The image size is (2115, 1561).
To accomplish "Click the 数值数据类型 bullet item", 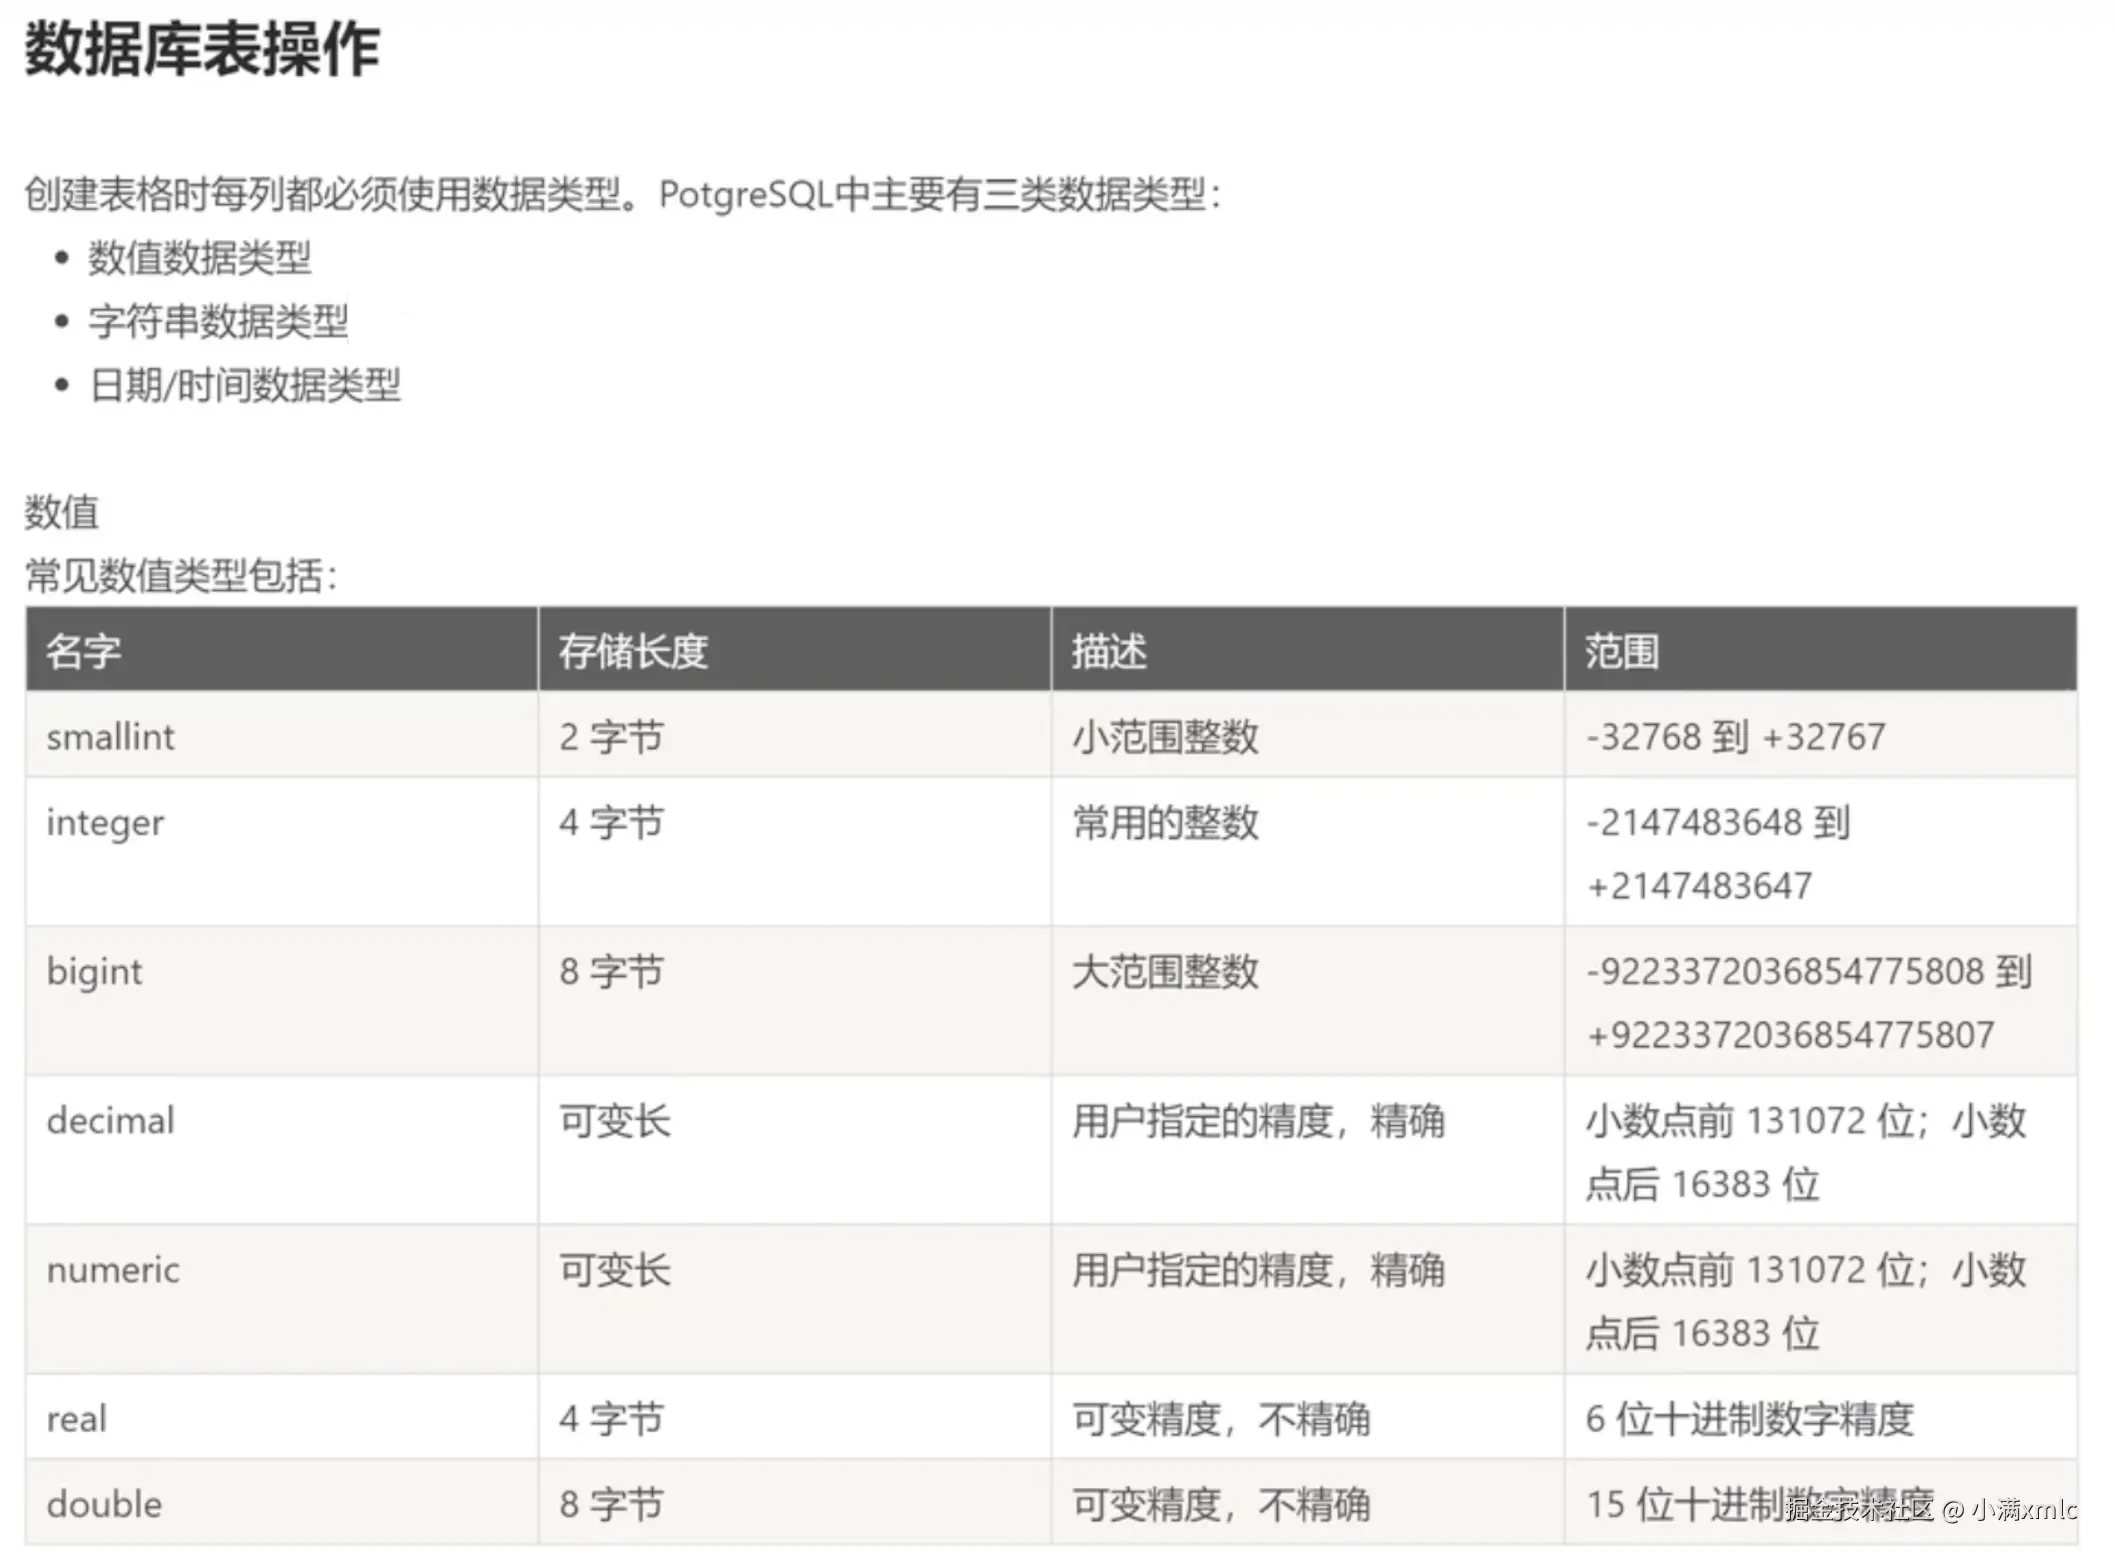I will [x=199, y=258].
